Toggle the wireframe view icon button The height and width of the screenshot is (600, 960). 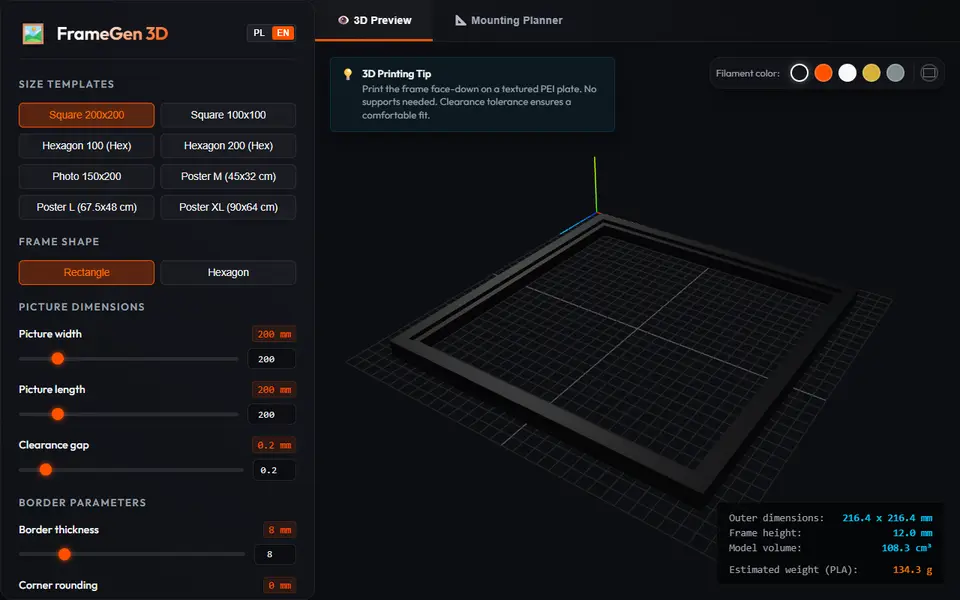(929, 73)
